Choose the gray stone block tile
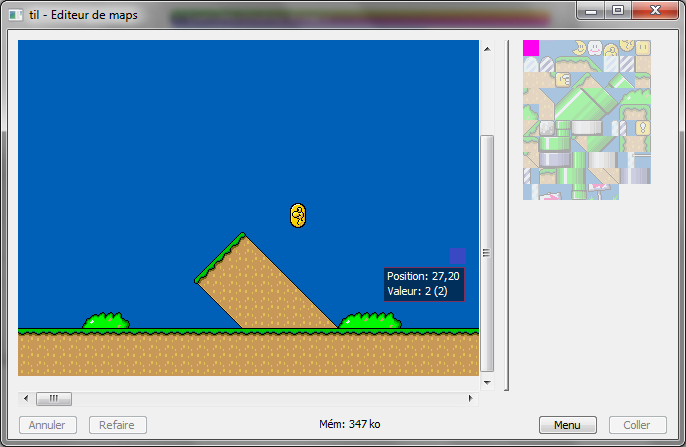This screenshot has width=686, height=447. click(x=547, y=128)
